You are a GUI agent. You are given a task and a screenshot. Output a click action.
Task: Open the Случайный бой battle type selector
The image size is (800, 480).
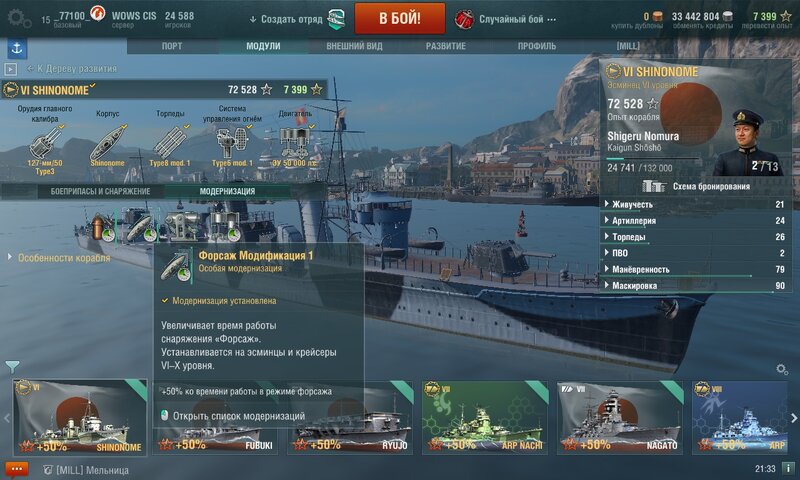[x=505, y=19]
